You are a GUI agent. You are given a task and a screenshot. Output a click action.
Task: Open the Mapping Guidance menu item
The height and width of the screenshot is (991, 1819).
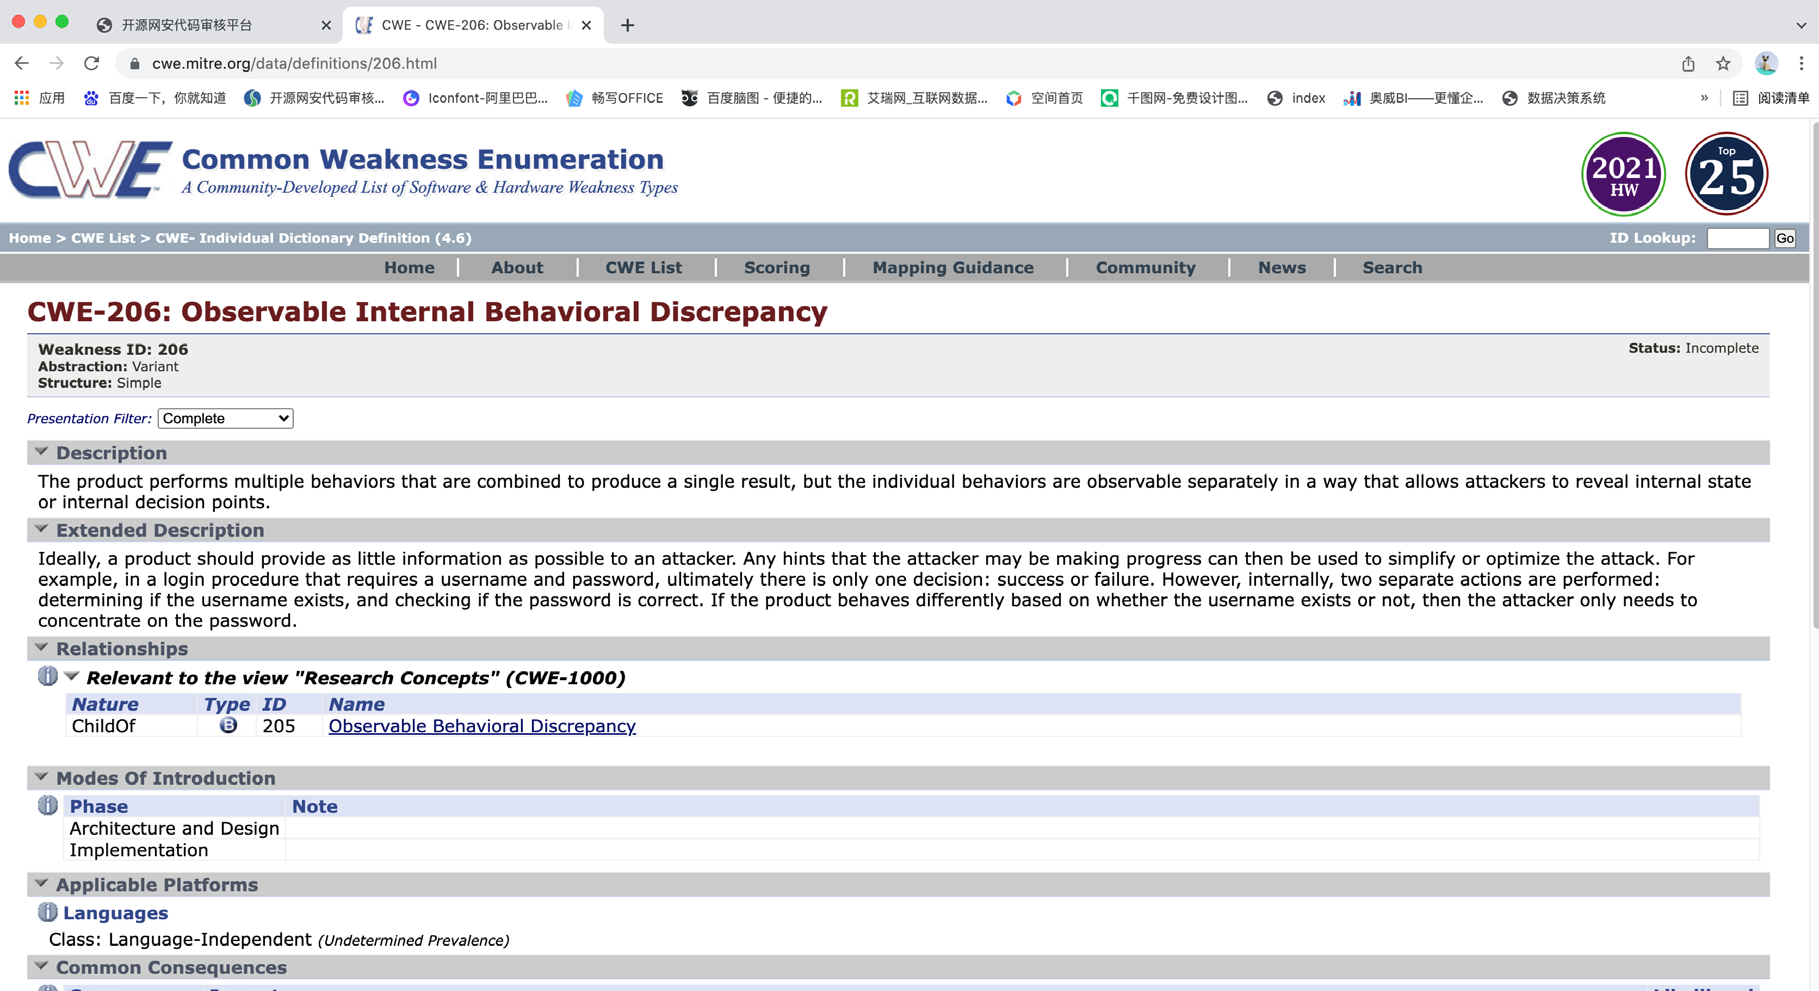952,267
